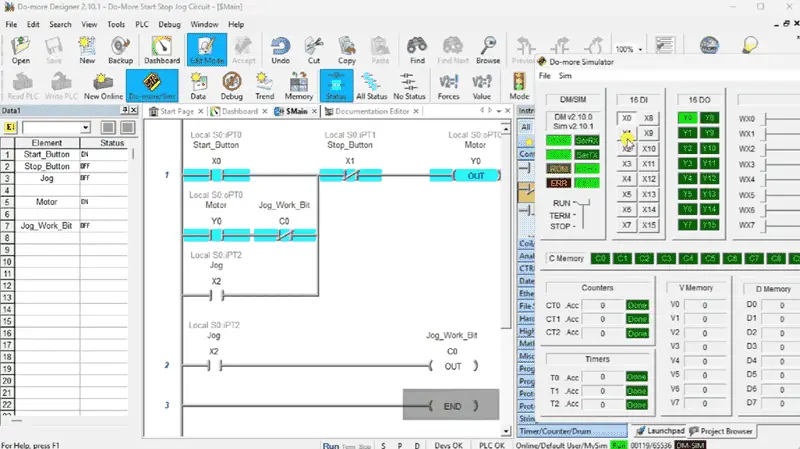Toggle Edit Mode in the toolbar
Screen dimensions: 800x449
click(x=207, y=50)
